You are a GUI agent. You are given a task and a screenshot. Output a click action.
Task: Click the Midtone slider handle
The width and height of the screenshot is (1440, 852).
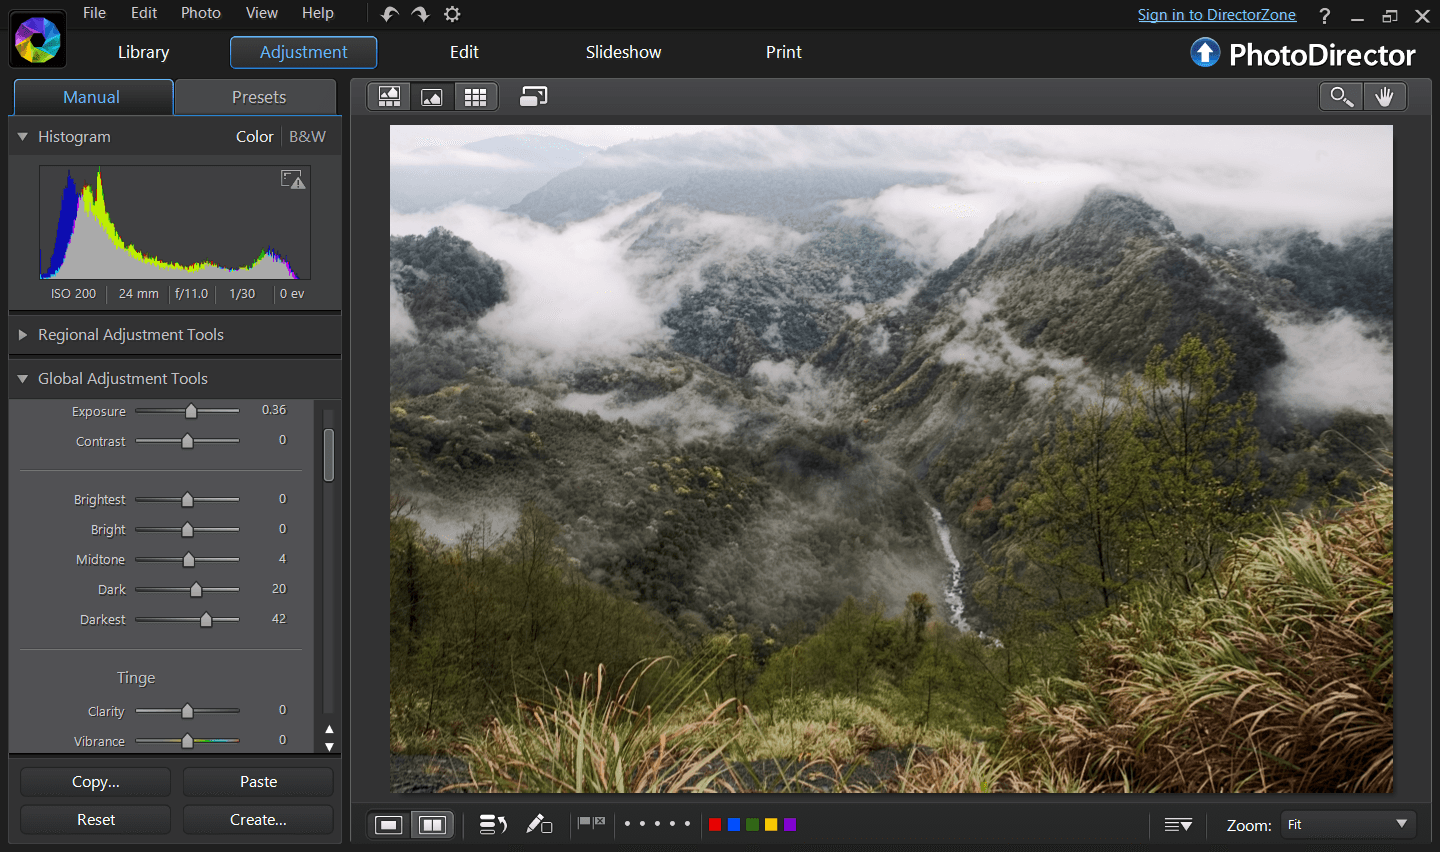point(188,560)
